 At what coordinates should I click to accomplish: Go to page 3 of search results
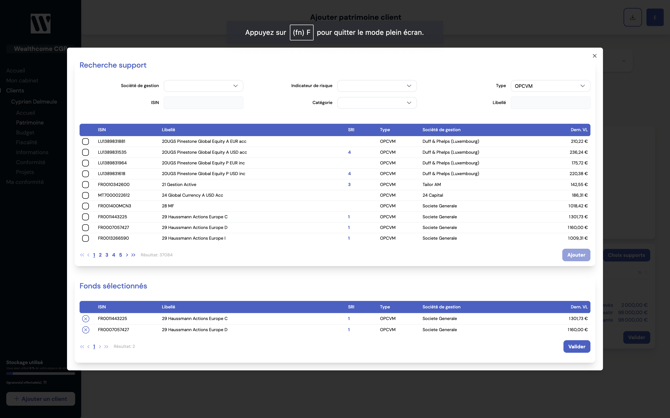107,255
